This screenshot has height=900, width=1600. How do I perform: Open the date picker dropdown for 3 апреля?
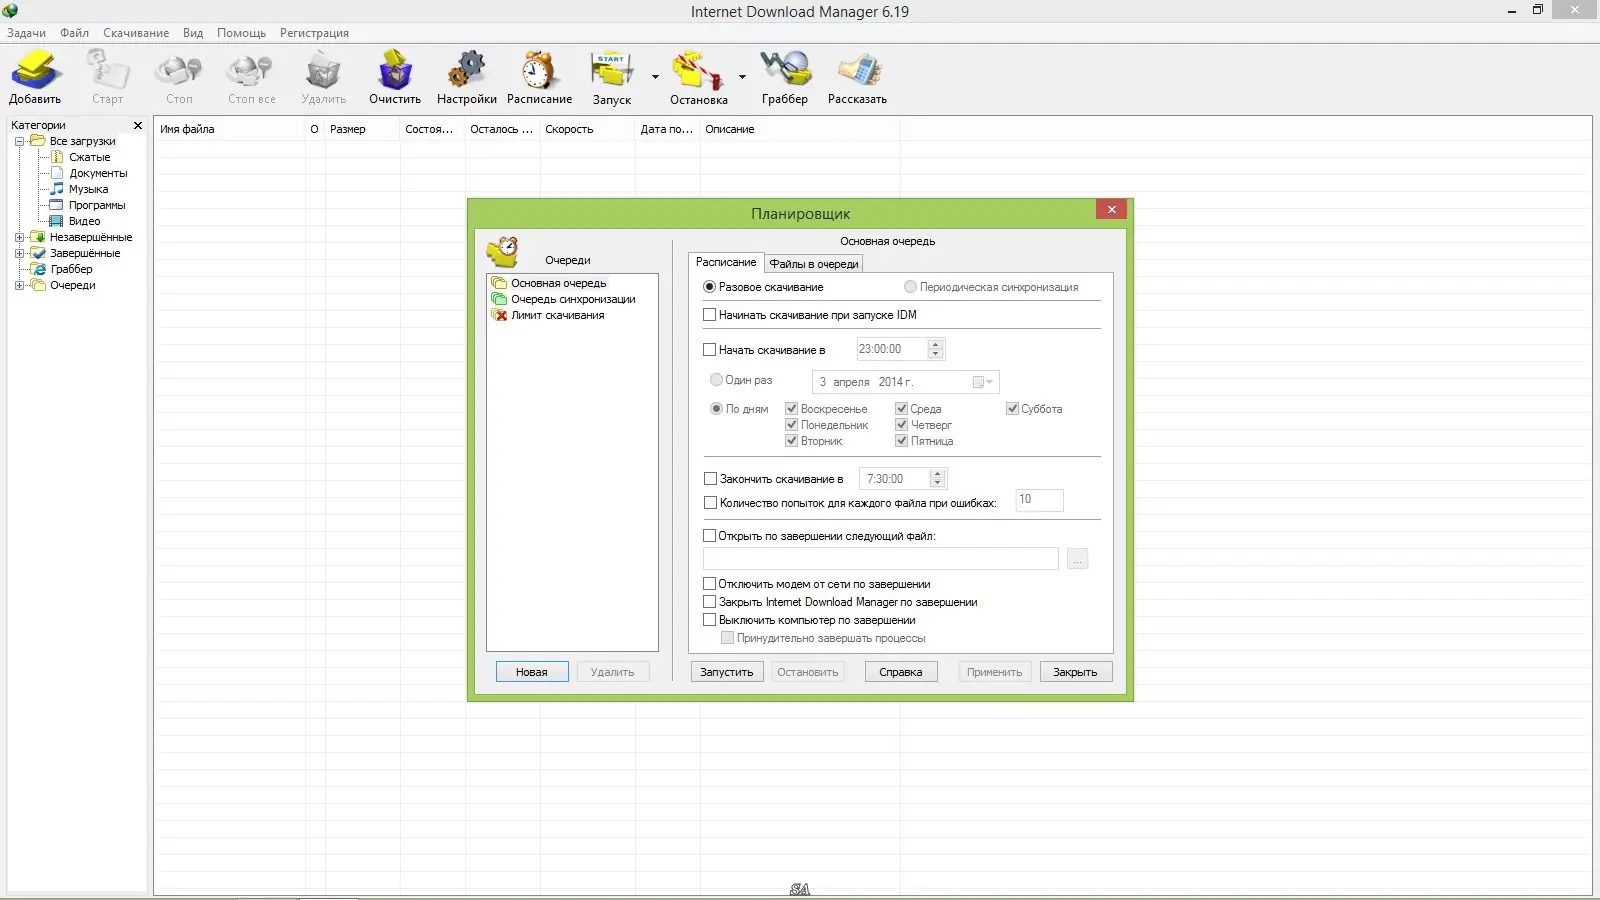point(984,382)
